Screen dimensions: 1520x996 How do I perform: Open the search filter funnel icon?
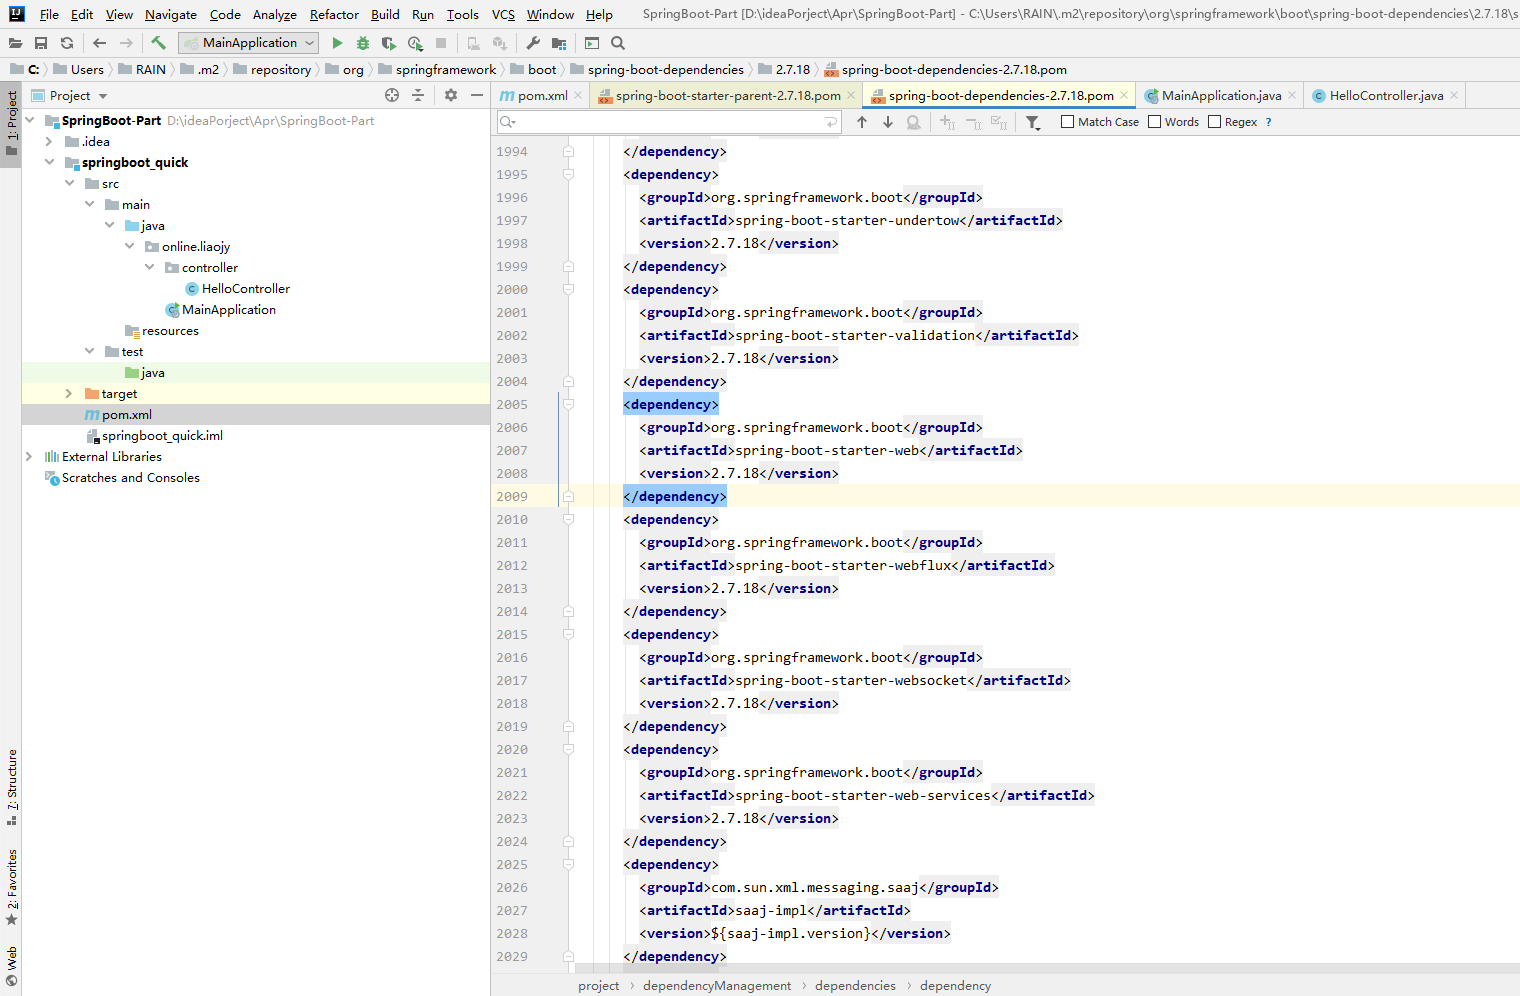[x=1033, y=122]
